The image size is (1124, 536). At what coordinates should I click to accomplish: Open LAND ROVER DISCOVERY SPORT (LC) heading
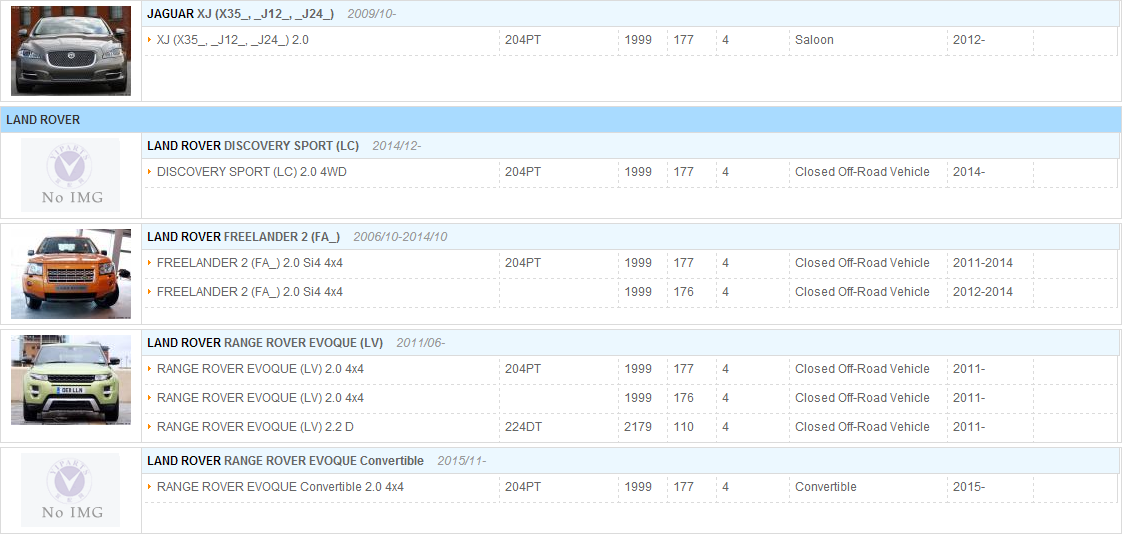pos(253,145)
